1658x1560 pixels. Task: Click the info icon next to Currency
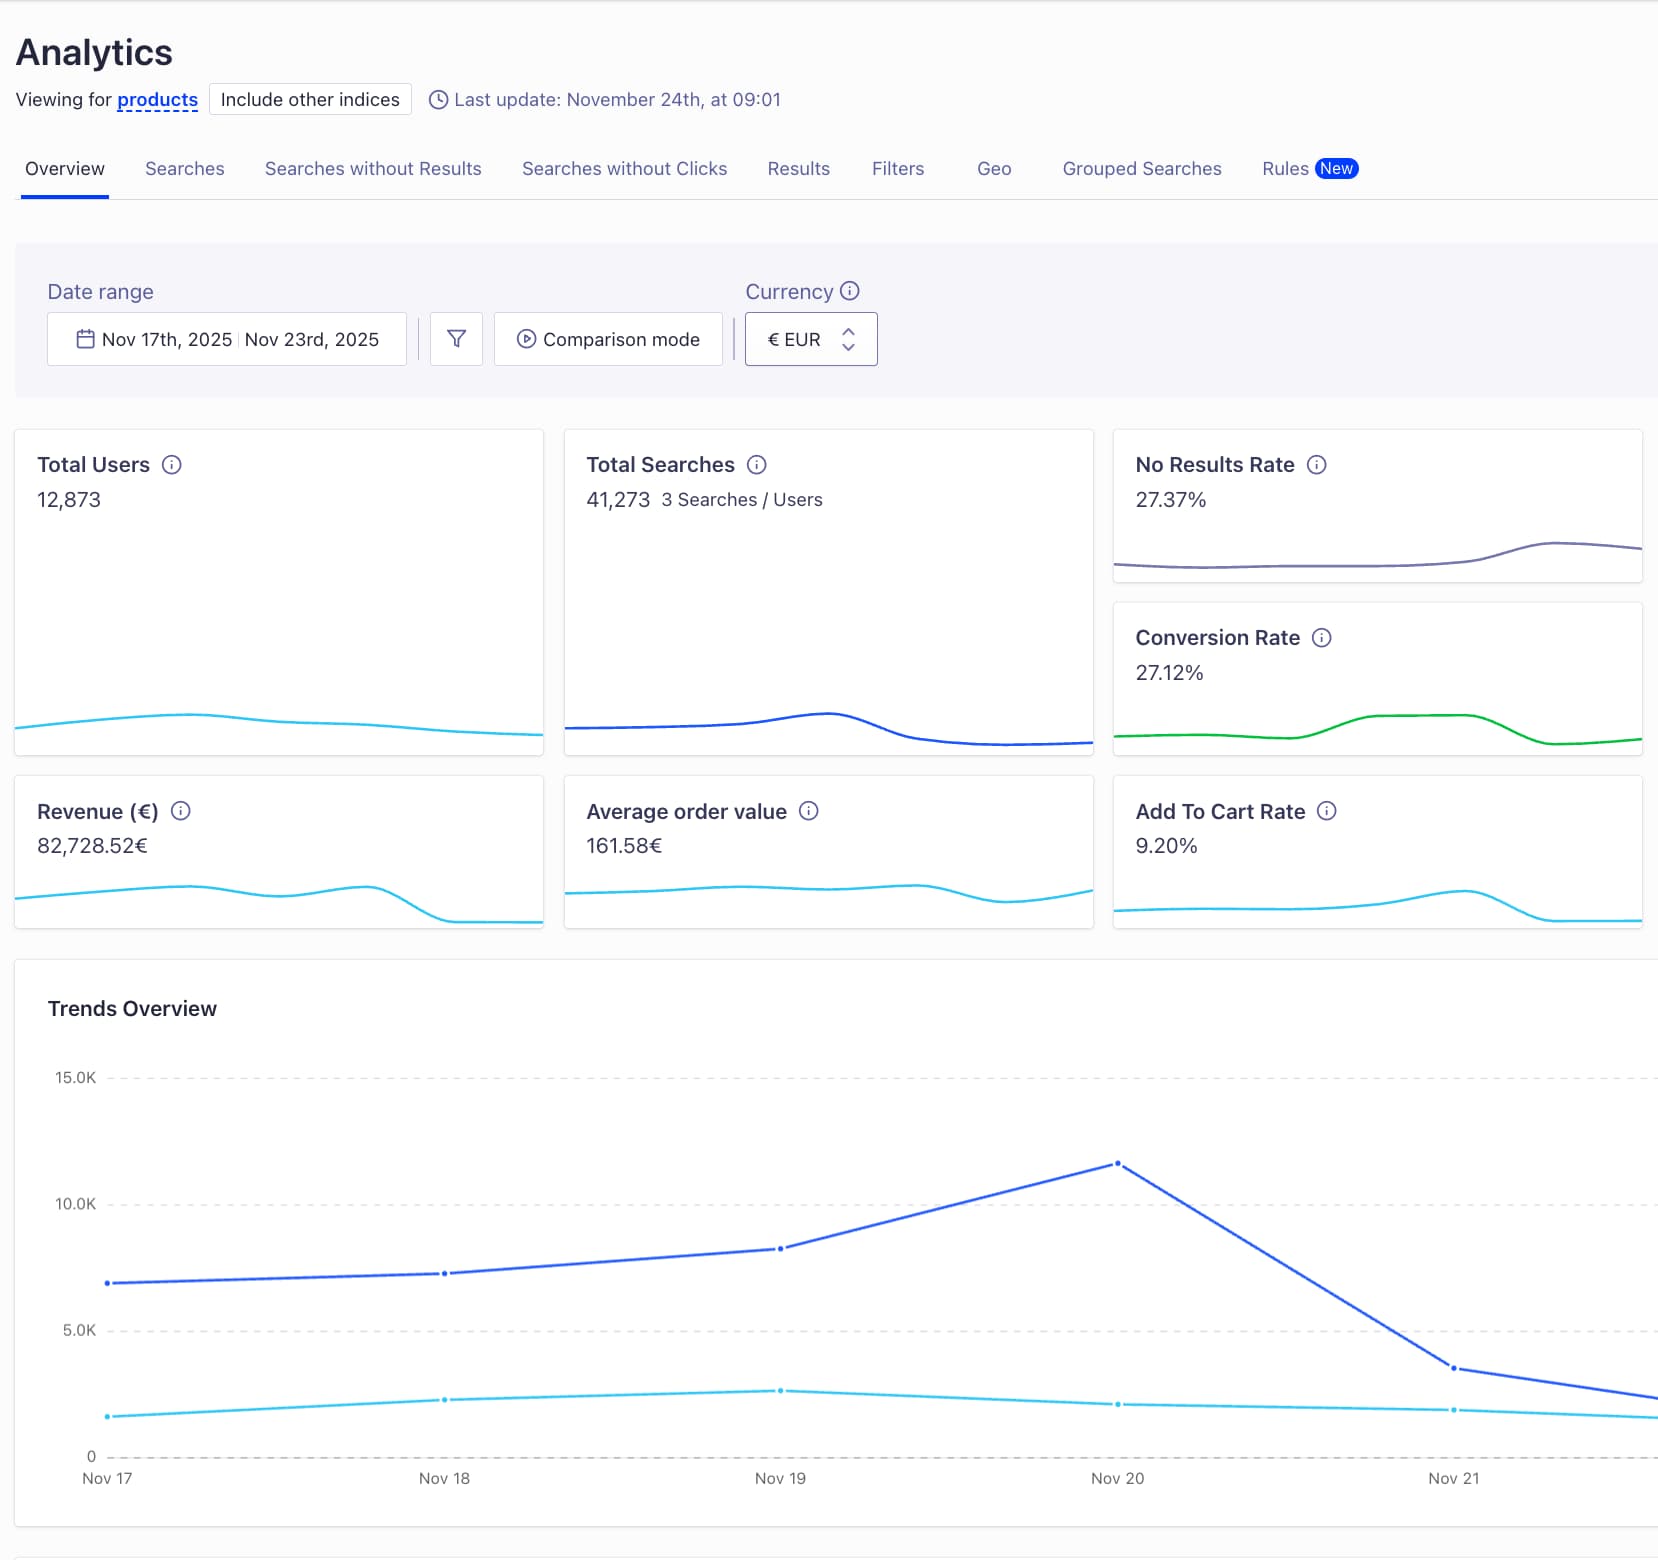click(849, 291)
